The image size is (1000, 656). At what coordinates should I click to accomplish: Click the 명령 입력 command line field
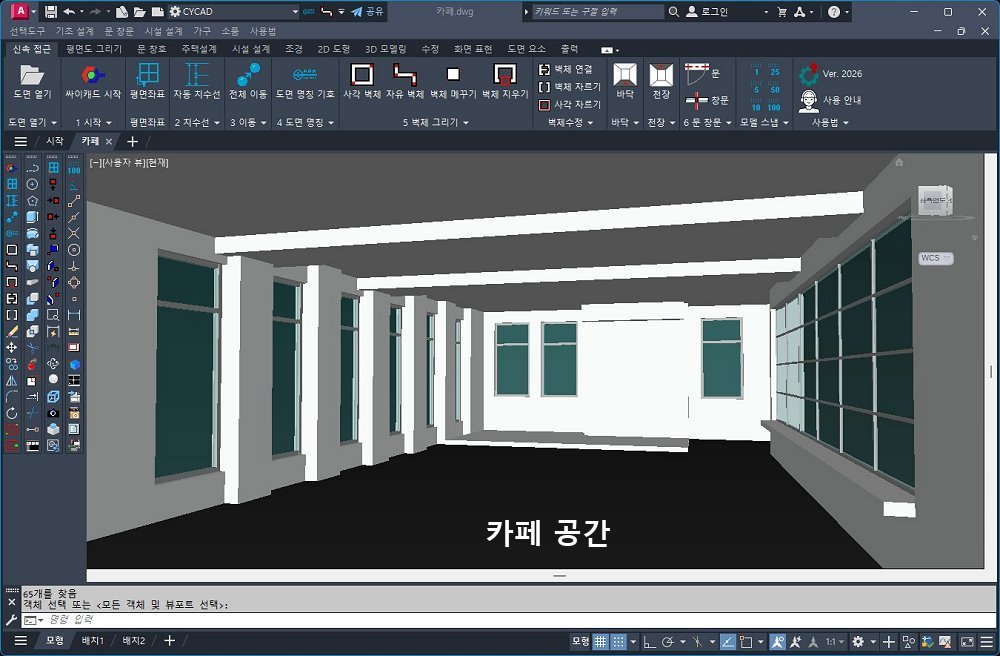(300, 620)
